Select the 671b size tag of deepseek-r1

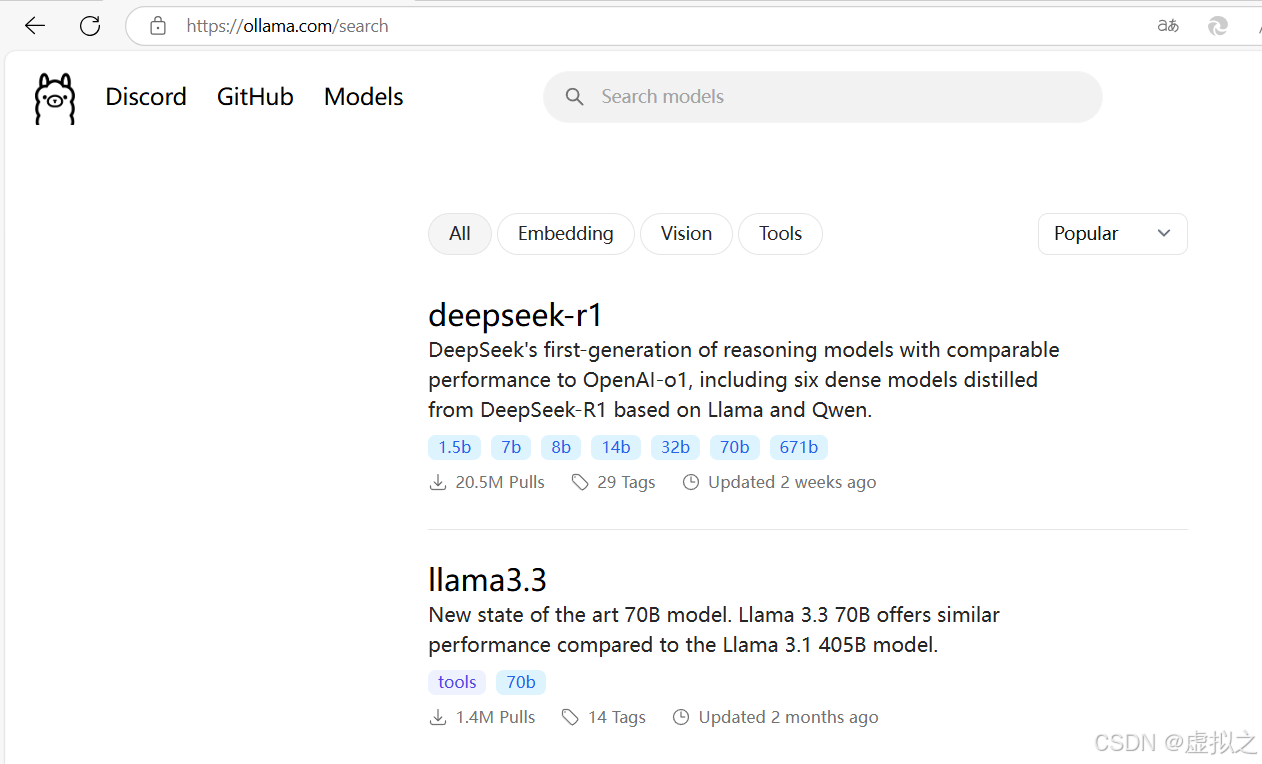point(799,447)
